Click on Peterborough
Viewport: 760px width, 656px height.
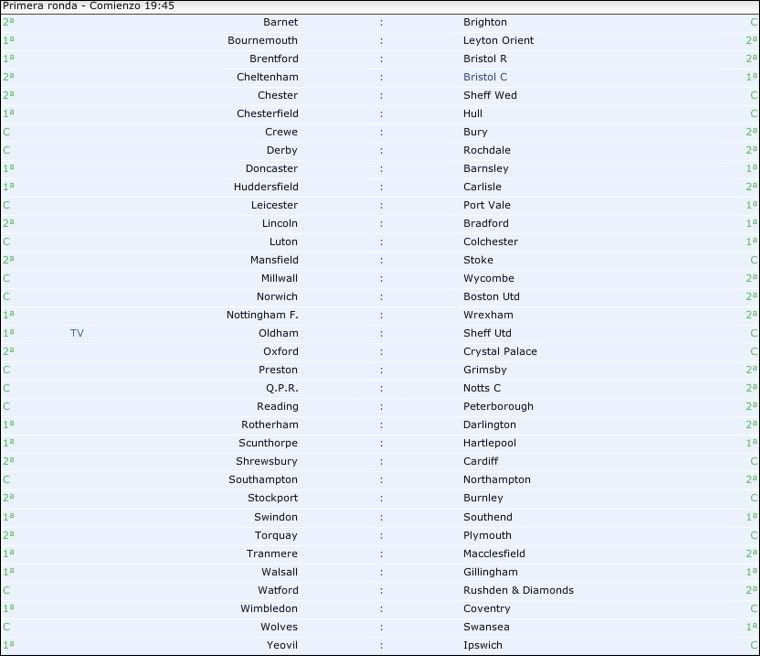(498, 406)
